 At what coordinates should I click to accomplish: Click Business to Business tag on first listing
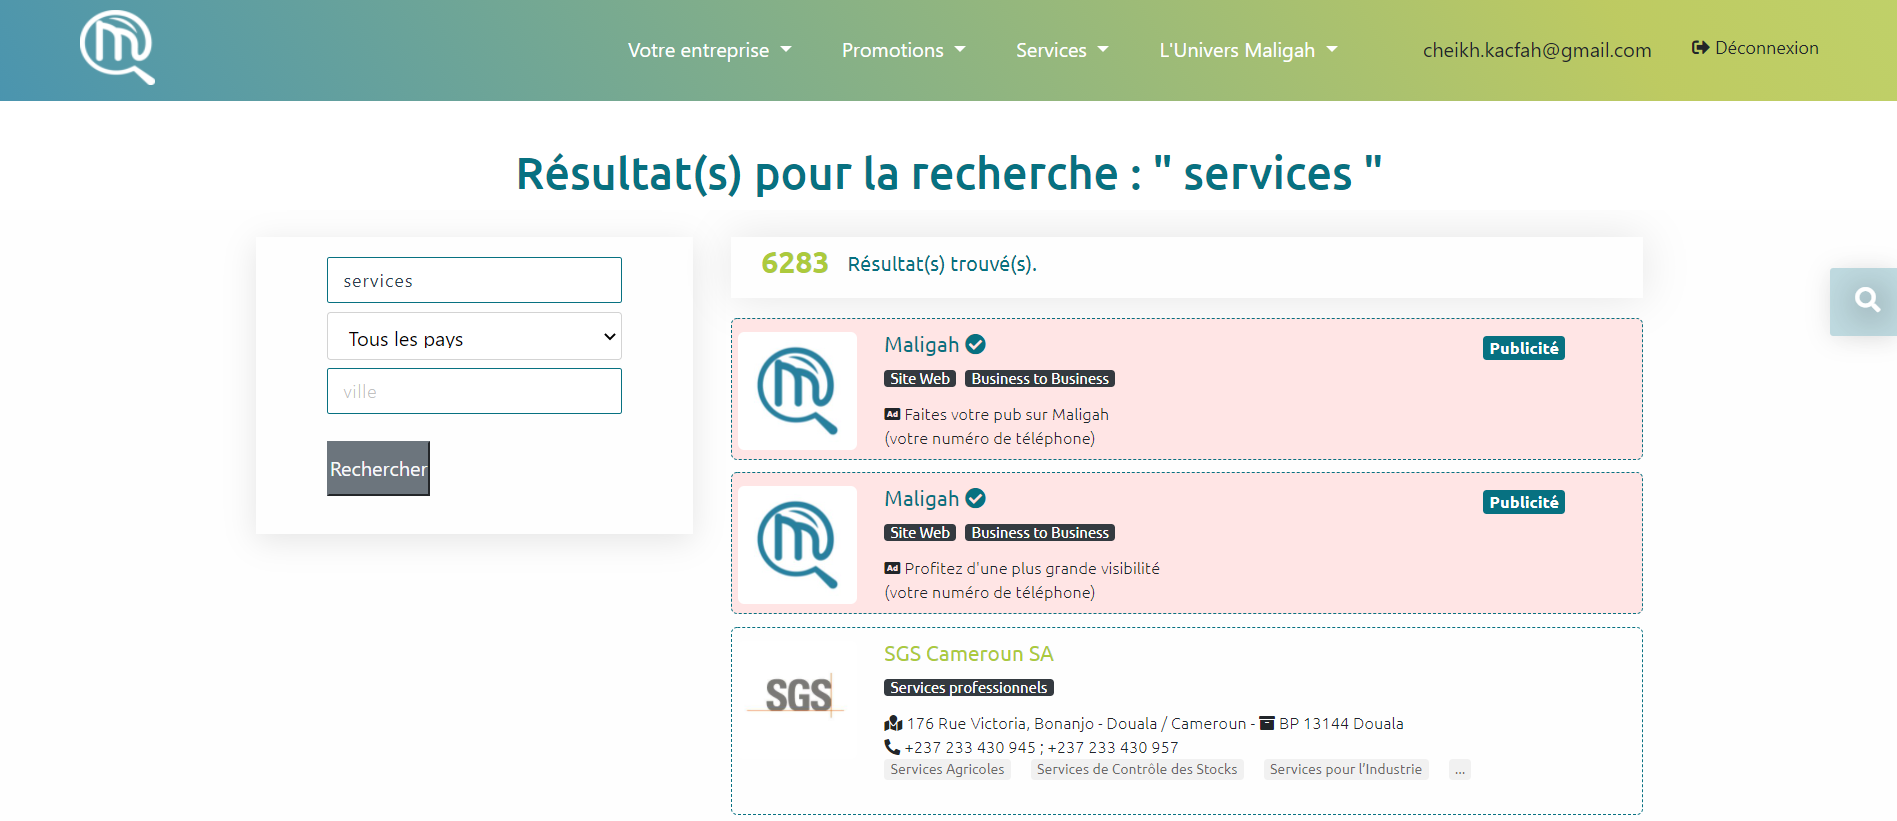pyautogui.click(x=1040, y=379)
